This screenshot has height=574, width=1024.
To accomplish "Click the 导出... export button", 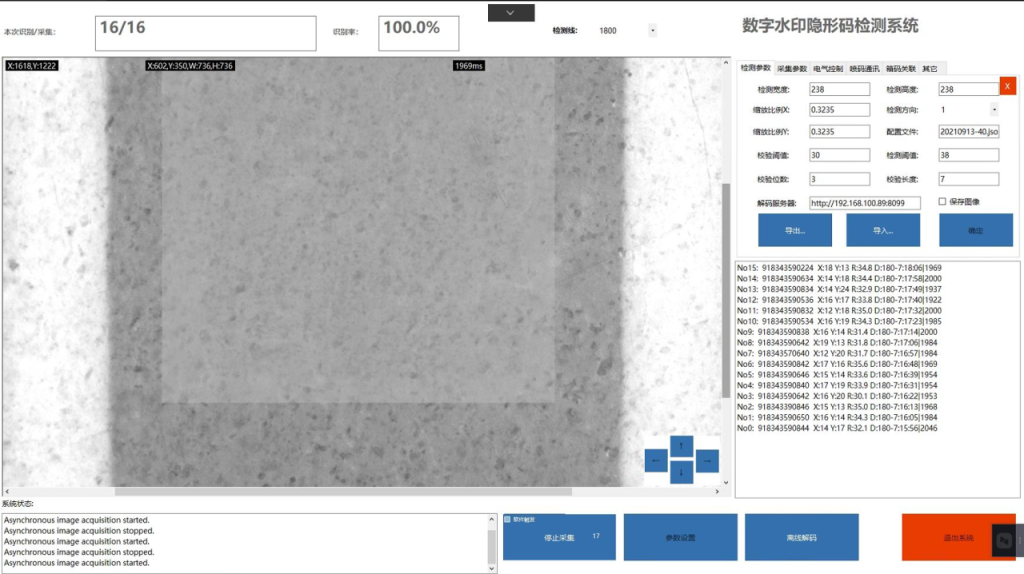I will [795, 231].
